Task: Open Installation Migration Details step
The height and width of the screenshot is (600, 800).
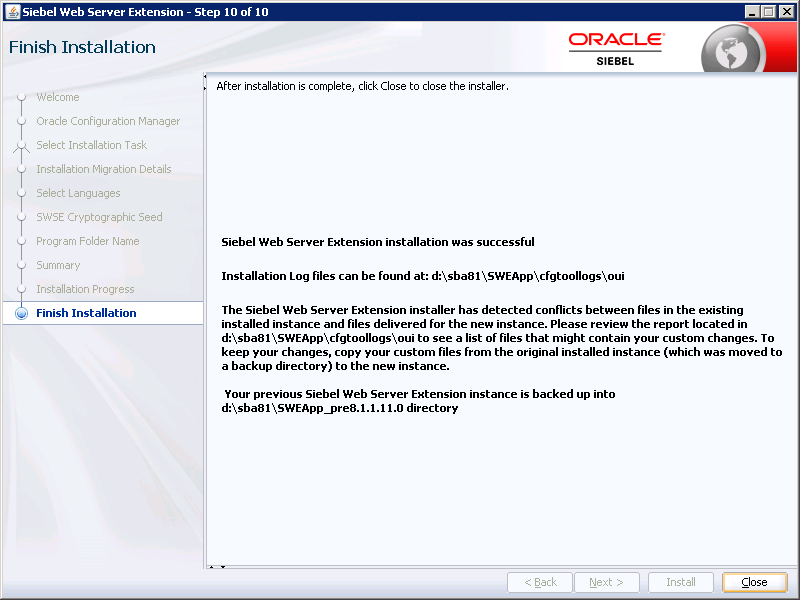Action: [x=104, y=169]
